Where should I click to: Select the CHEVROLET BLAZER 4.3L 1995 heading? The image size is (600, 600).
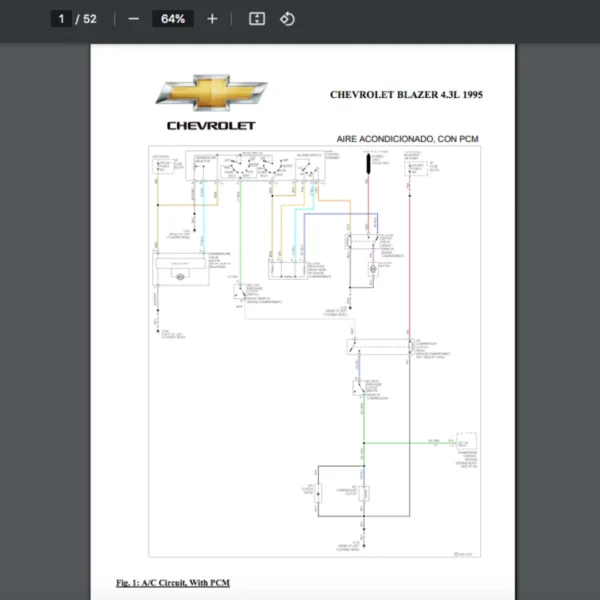pyautogui.click(x=405, y=95)
